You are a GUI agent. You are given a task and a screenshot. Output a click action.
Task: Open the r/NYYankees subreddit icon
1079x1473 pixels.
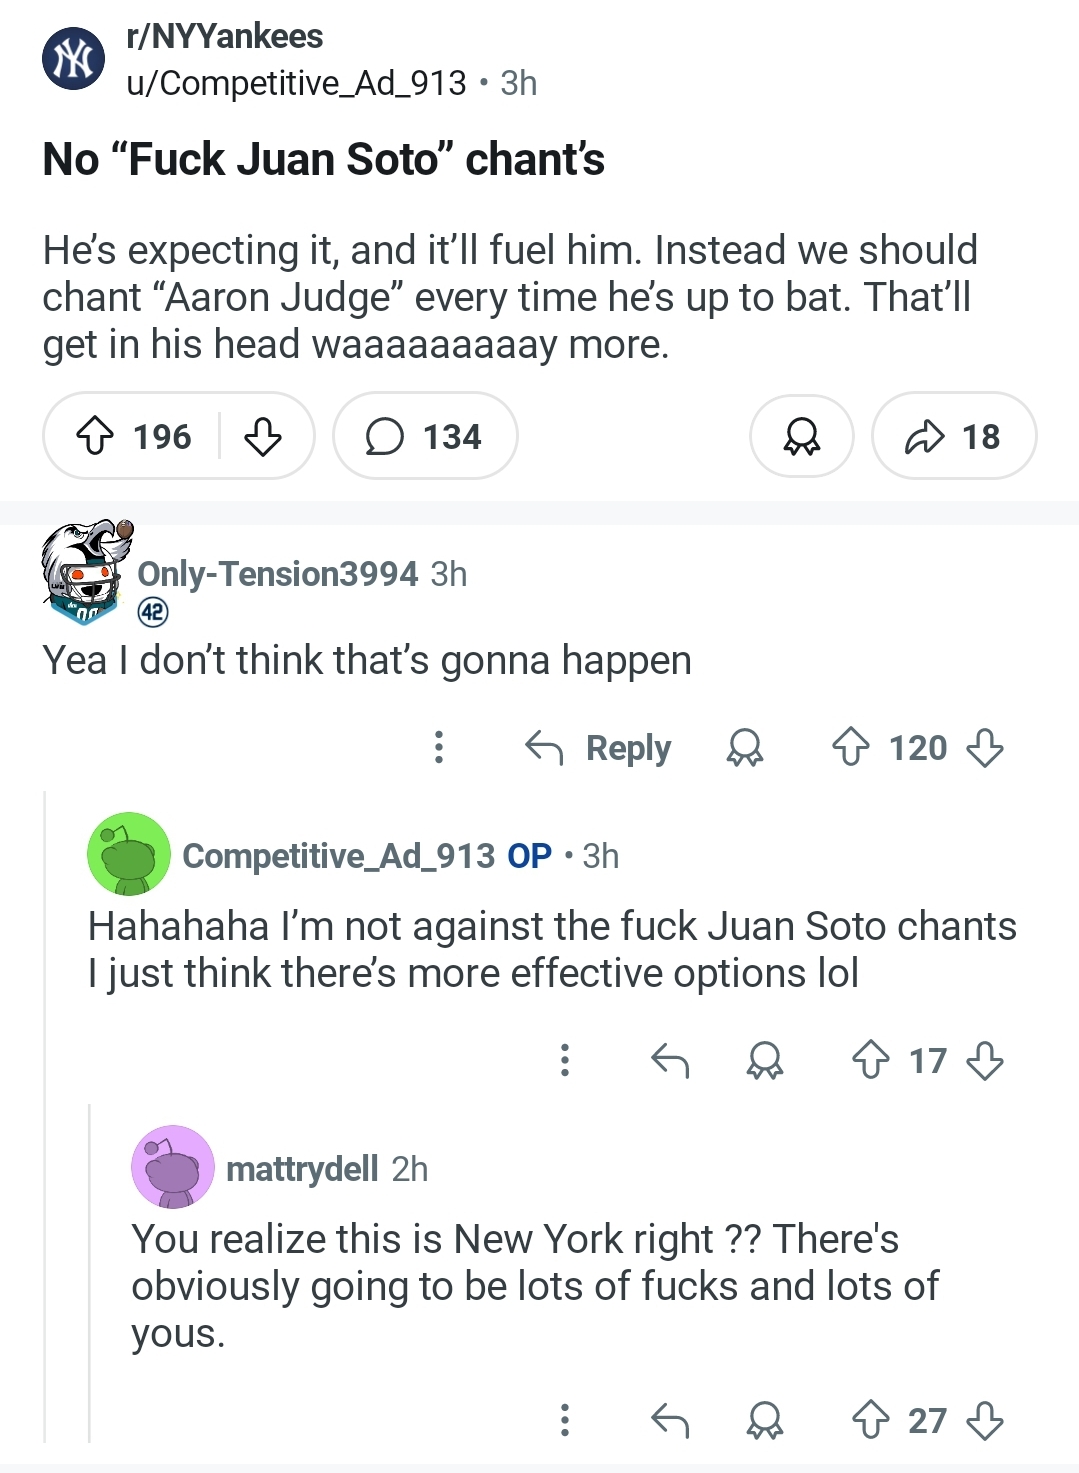73,59
